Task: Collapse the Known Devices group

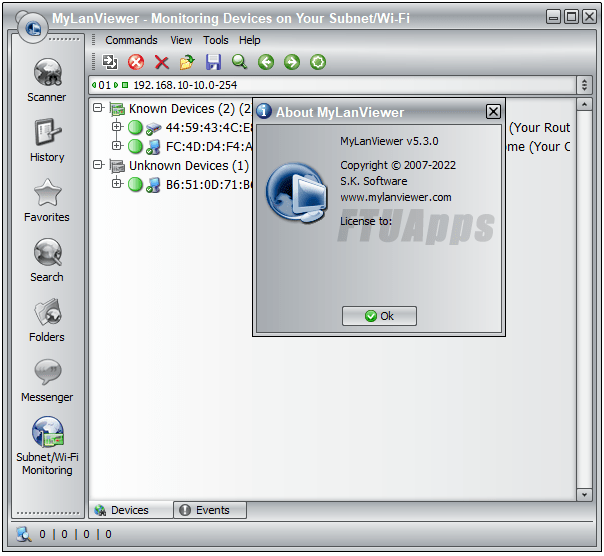Action: [99, 108]
